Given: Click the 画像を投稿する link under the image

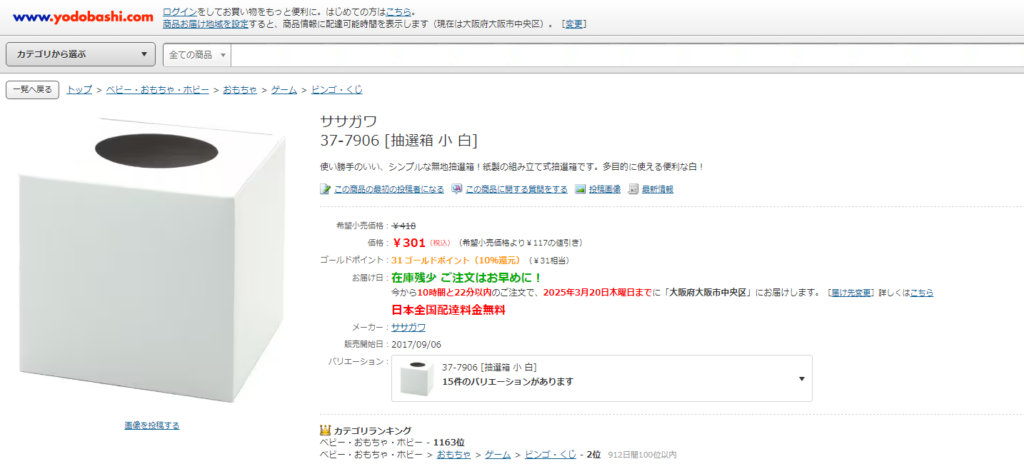Looking at the screenshot, I should coord(152,425).
